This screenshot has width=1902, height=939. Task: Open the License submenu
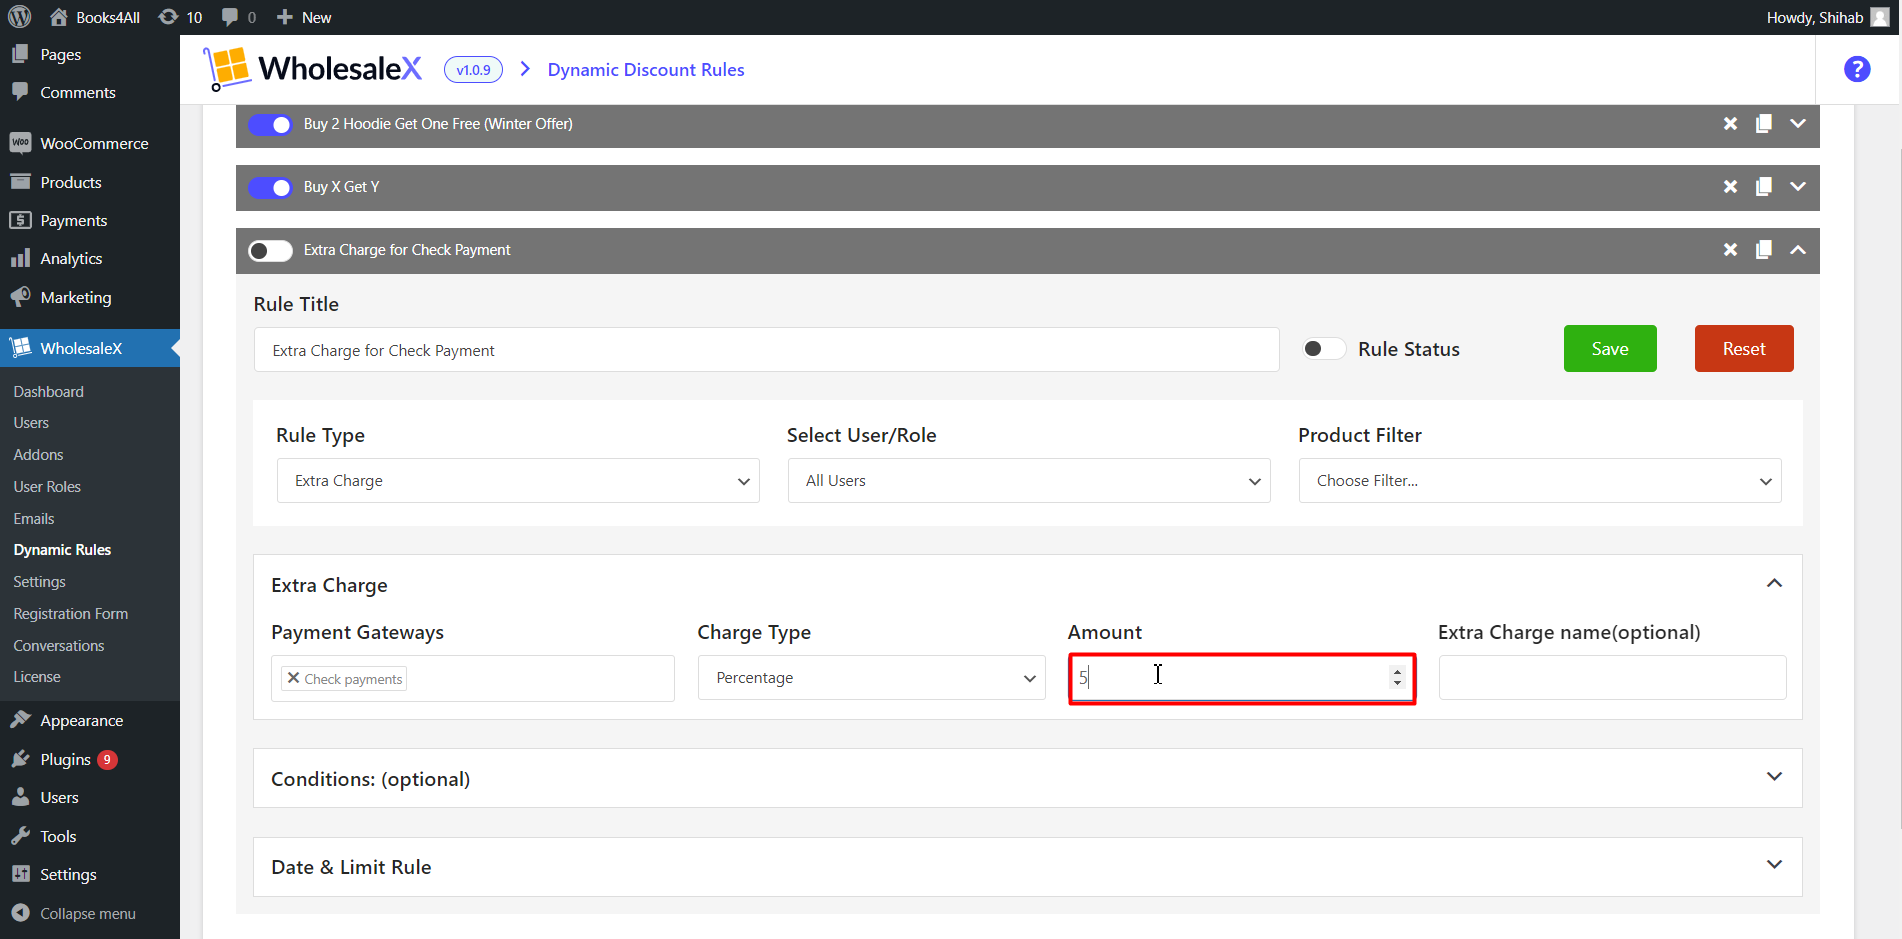tap(37, 677)
